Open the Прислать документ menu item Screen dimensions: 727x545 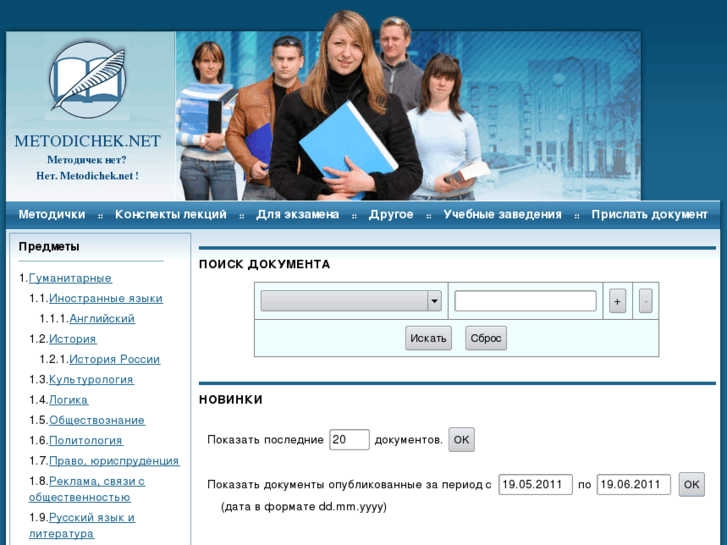(x=650, y=214)
